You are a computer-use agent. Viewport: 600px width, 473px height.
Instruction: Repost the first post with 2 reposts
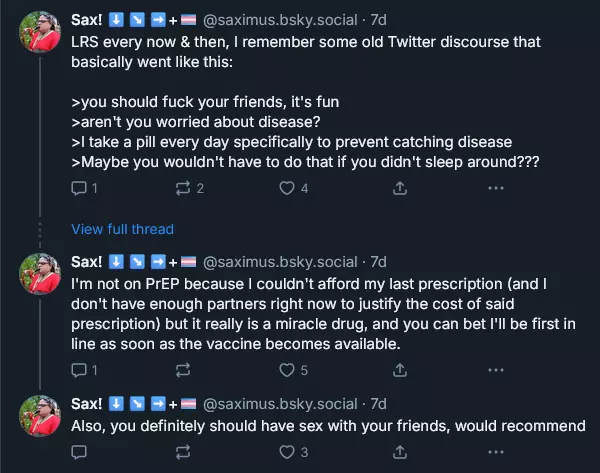(x=183, y=188)
